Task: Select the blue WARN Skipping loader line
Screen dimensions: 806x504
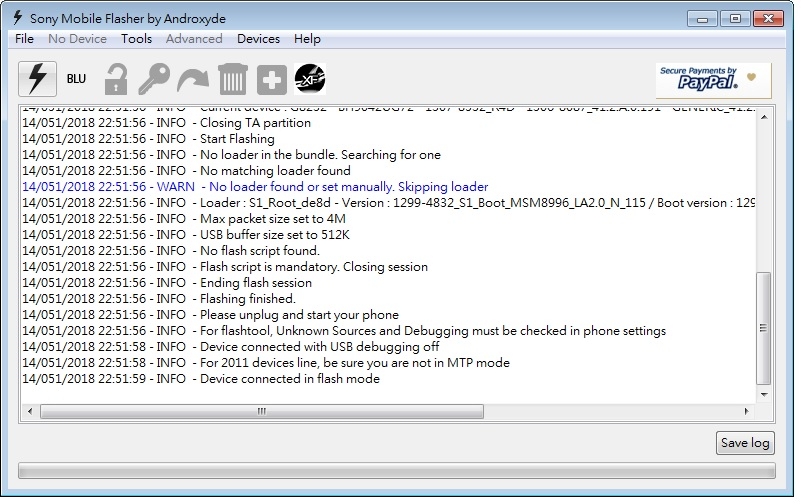Action: [255, 187]
